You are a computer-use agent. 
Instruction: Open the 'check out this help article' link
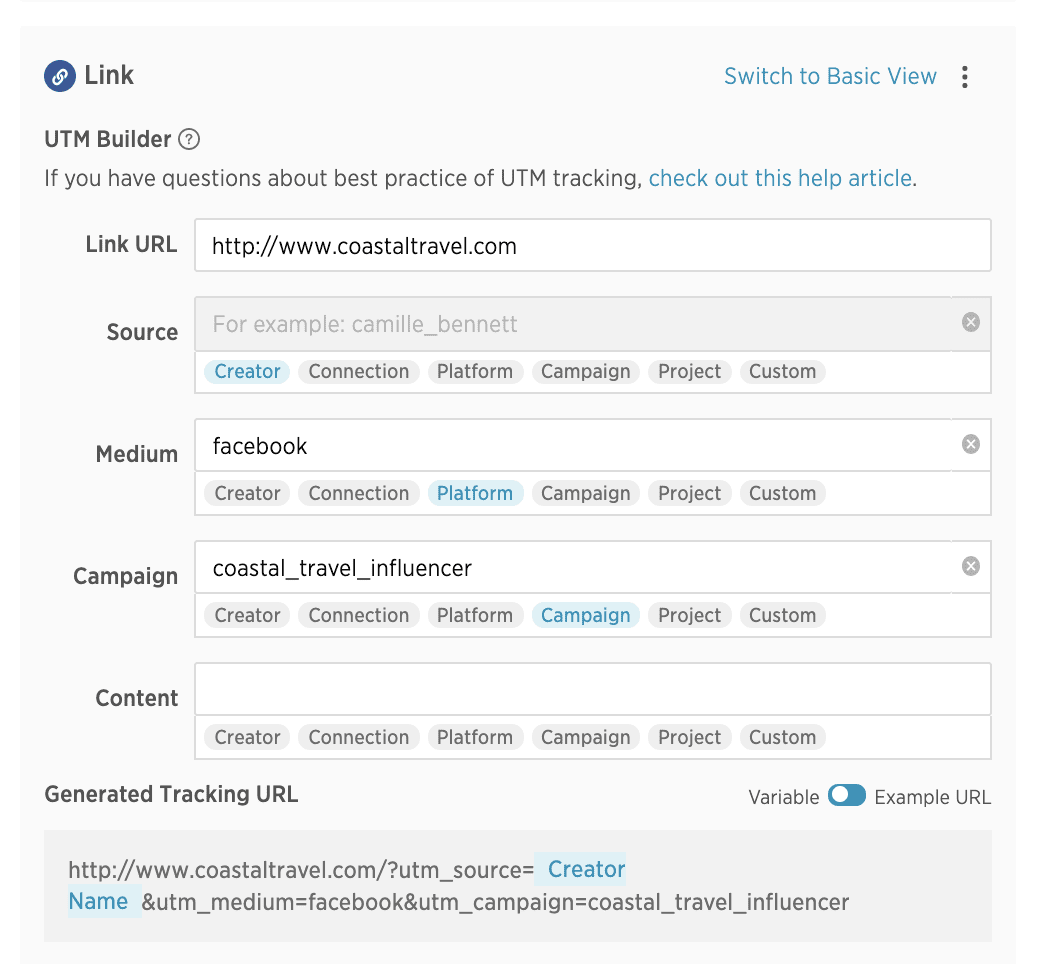tap(780, 178)
